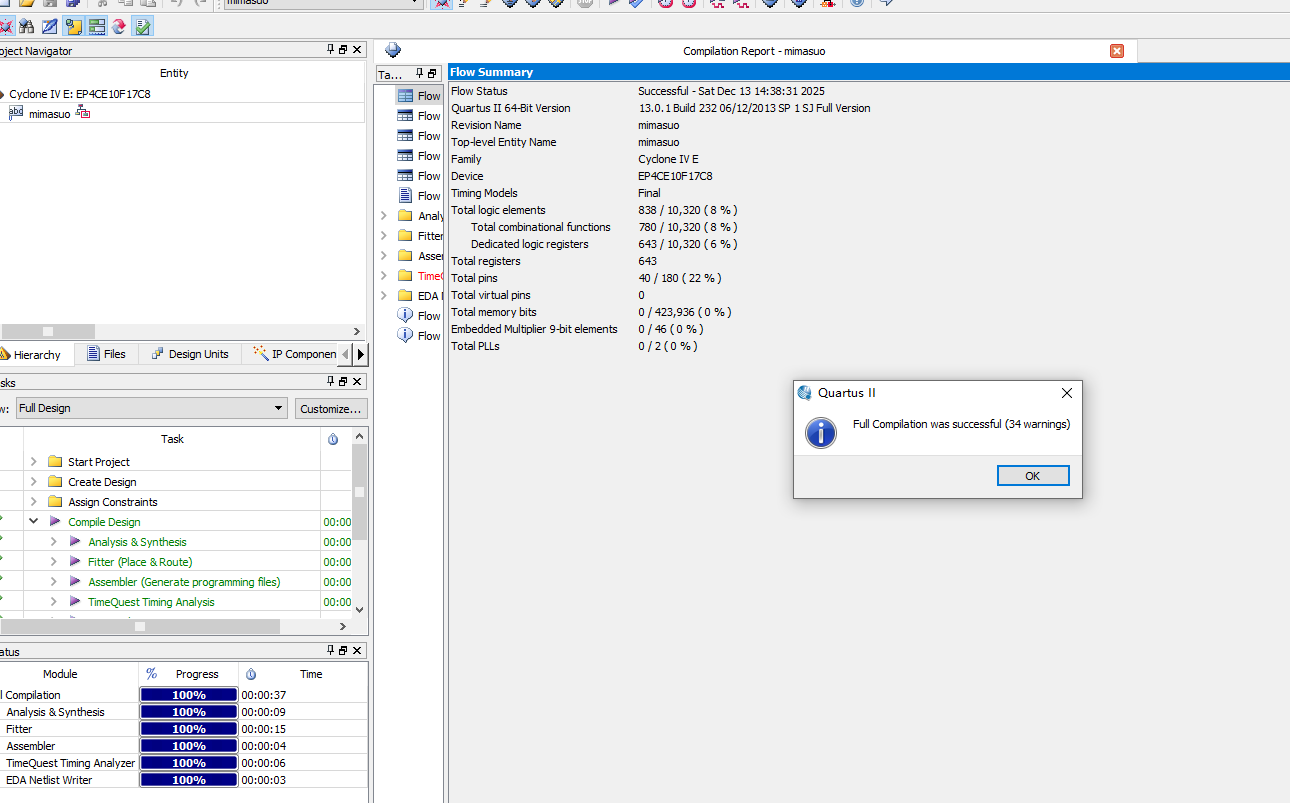The width and height of the screenshot is (1290, 803).
Task: Expand the Create Design task group
Action: (33, 482)
